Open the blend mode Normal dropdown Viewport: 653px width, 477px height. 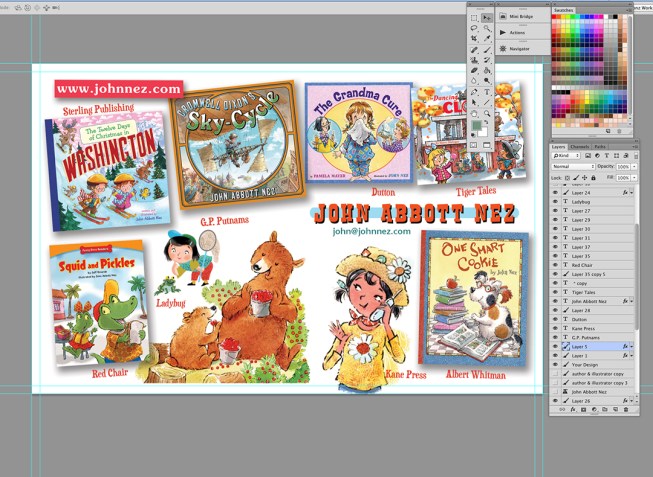click(573, 167)
